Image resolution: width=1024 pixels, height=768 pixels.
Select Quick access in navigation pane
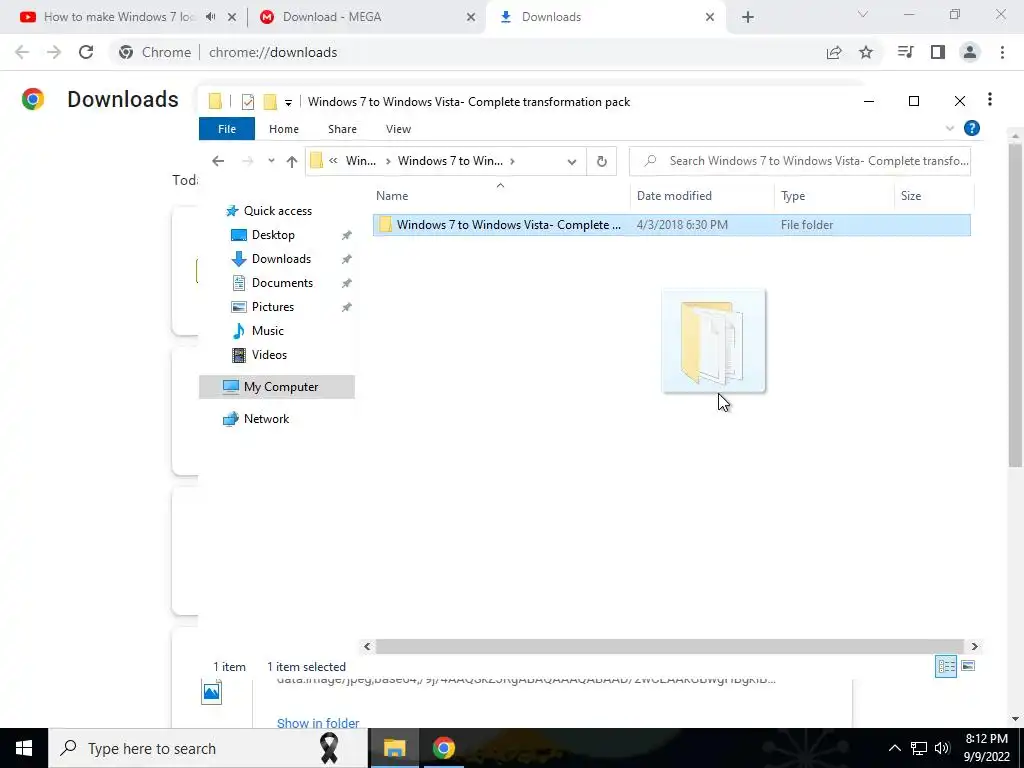pos(278,210)
